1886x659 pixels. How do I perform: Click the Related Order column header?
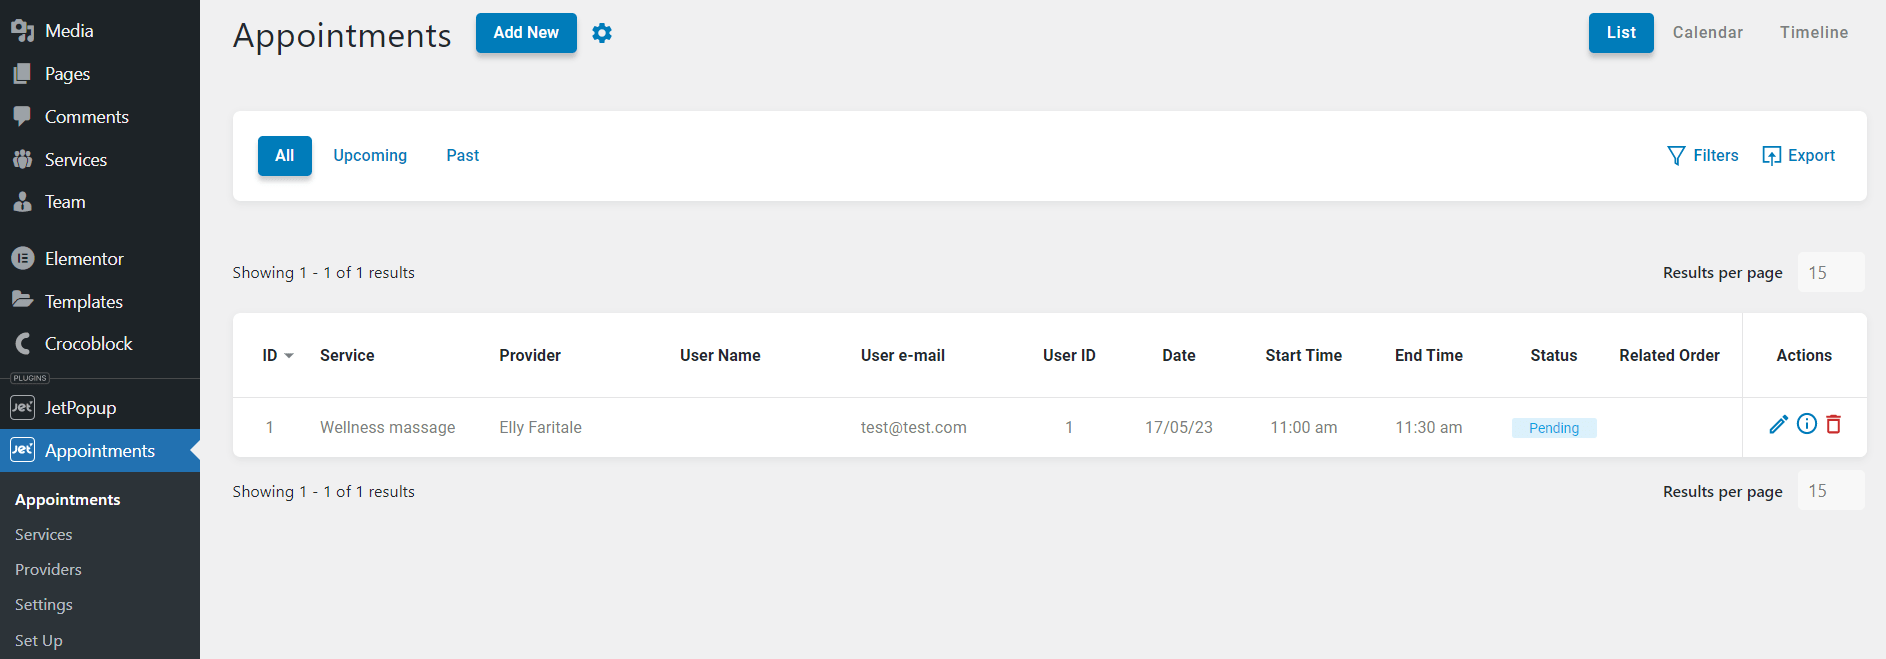1669,356
